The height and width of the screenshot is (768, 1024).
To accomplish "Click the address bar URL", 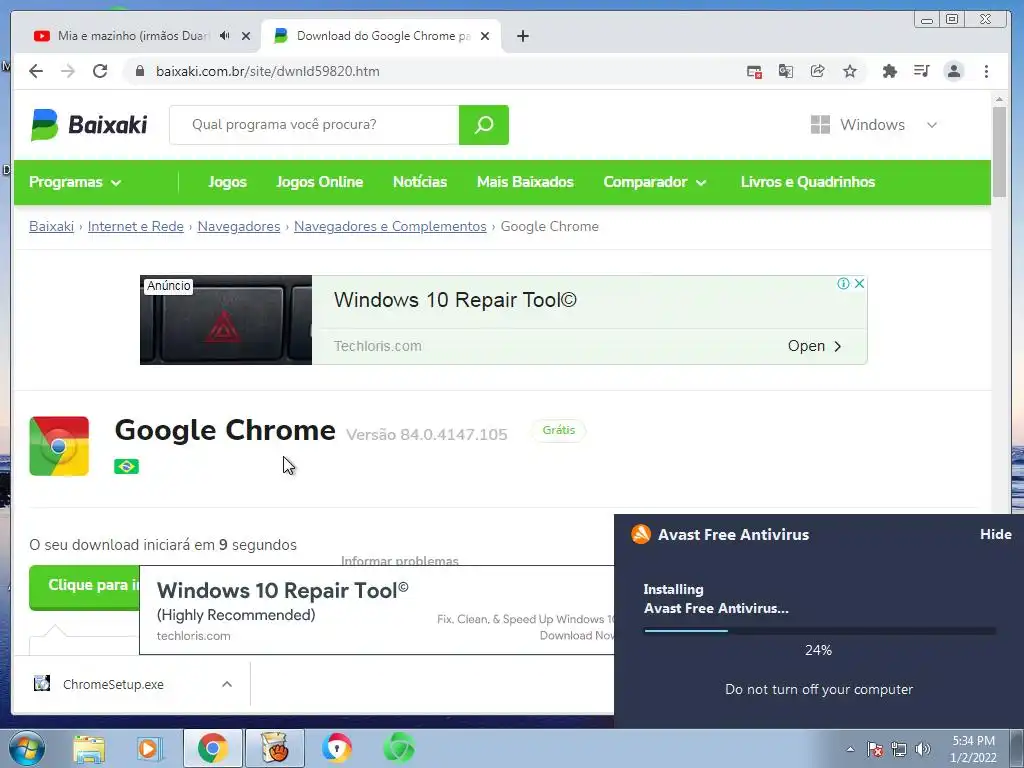I will (268, 71).
